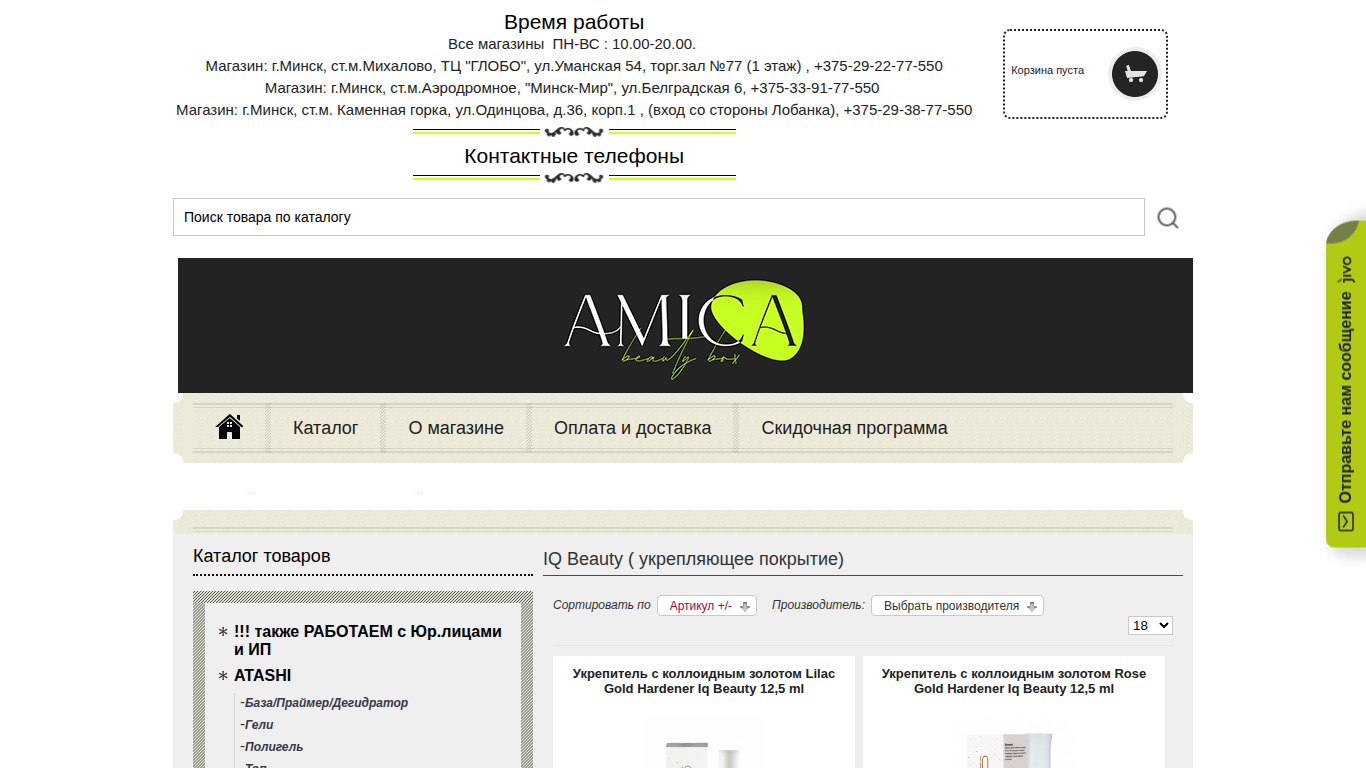Image resolution: width=1366 pixels, height=768 pixels.
Task: Select База/Праймер/Дегидратор subcategory
Action: coord(325,703)
